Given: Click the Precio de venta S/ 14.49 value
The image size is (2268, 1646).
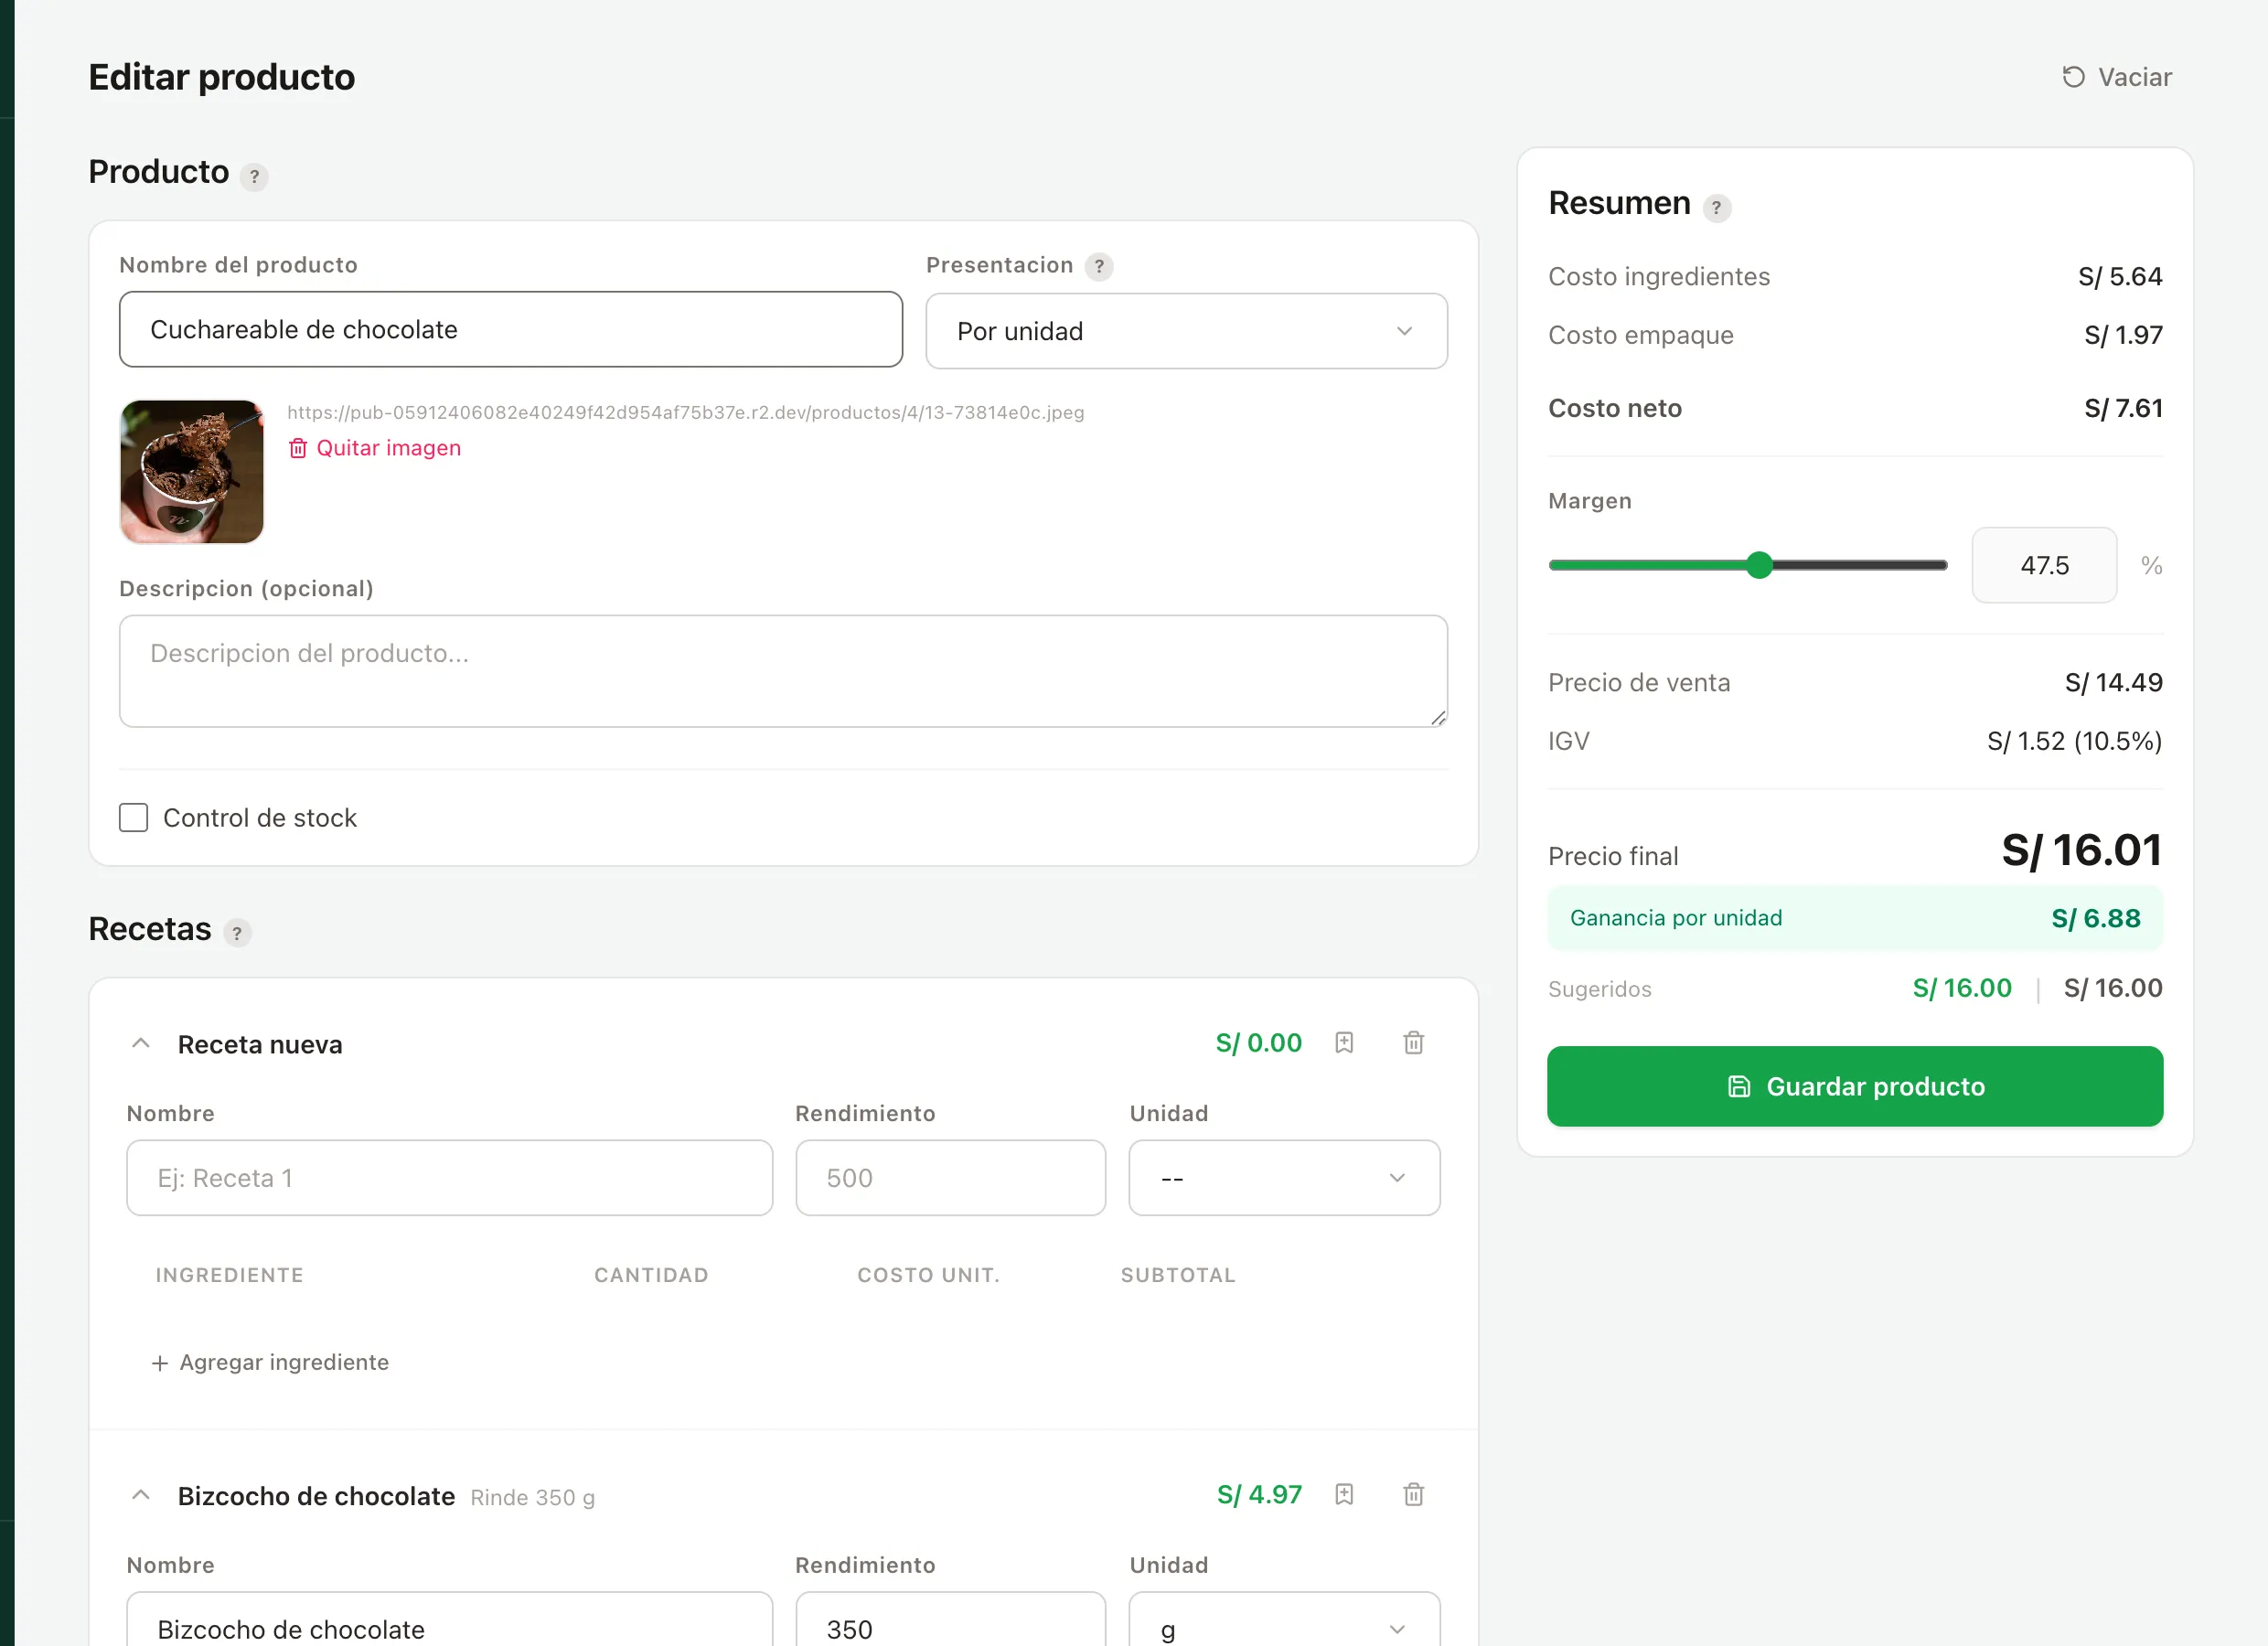Looking at the screenshot, I should point(2113,682).
